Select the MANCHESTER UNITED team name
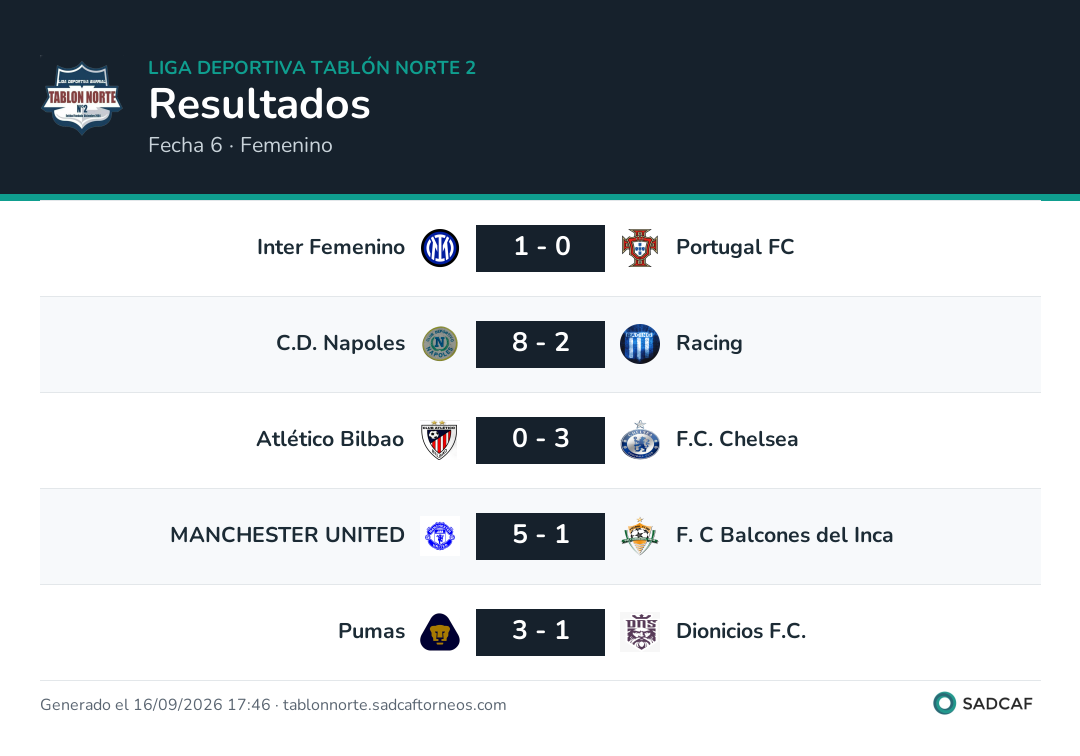This screenshot has width=1080, height=756. coord(287,535)
